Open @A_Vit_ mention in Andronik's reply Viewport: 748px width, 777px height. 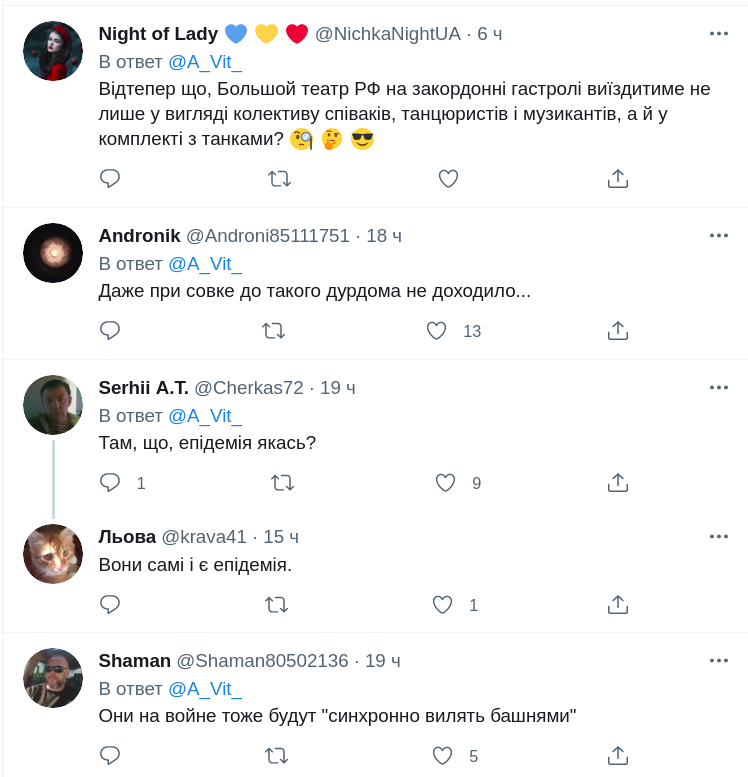(205, 264)
